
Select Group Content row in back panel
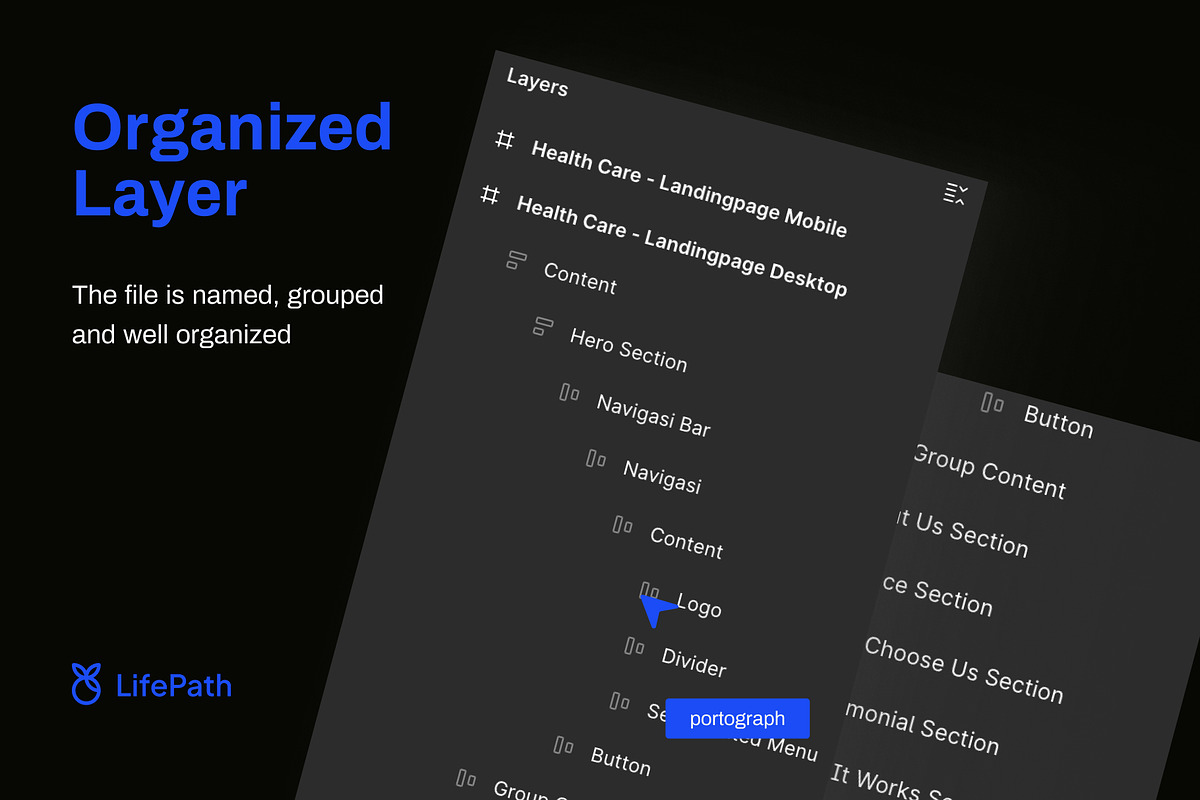point(989,471)
